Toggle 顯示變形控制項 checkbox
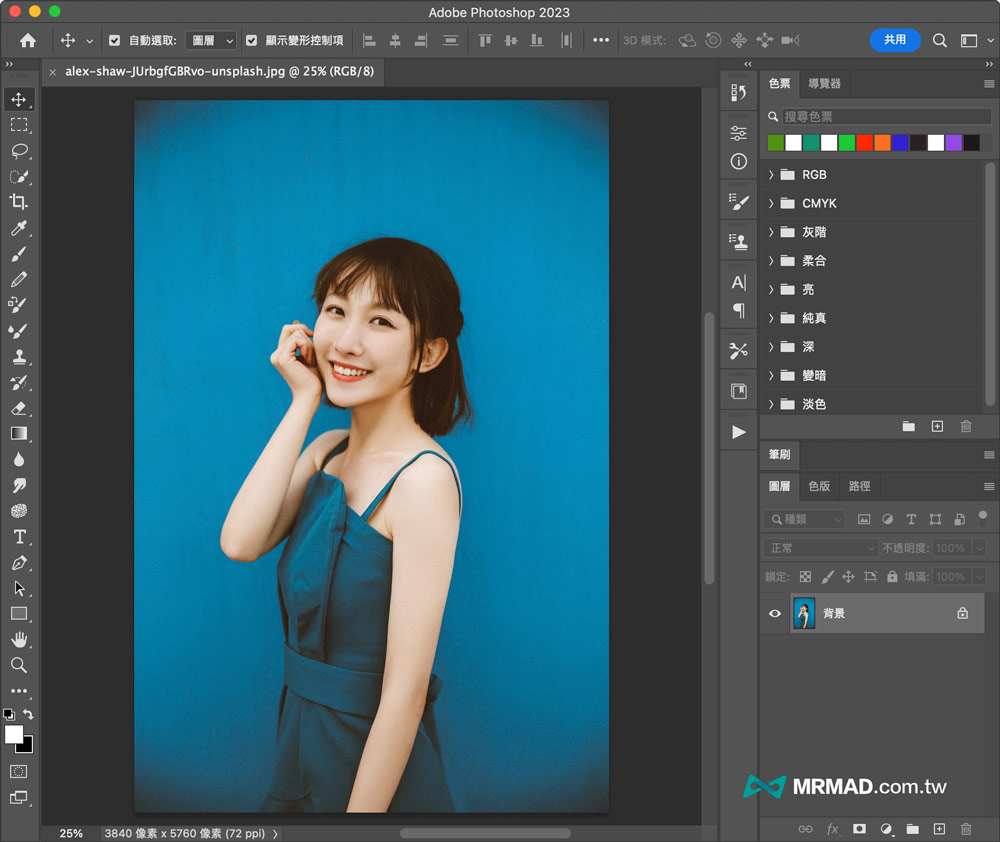This screenshot has height=842, width=1000. [x=251, y=40]
